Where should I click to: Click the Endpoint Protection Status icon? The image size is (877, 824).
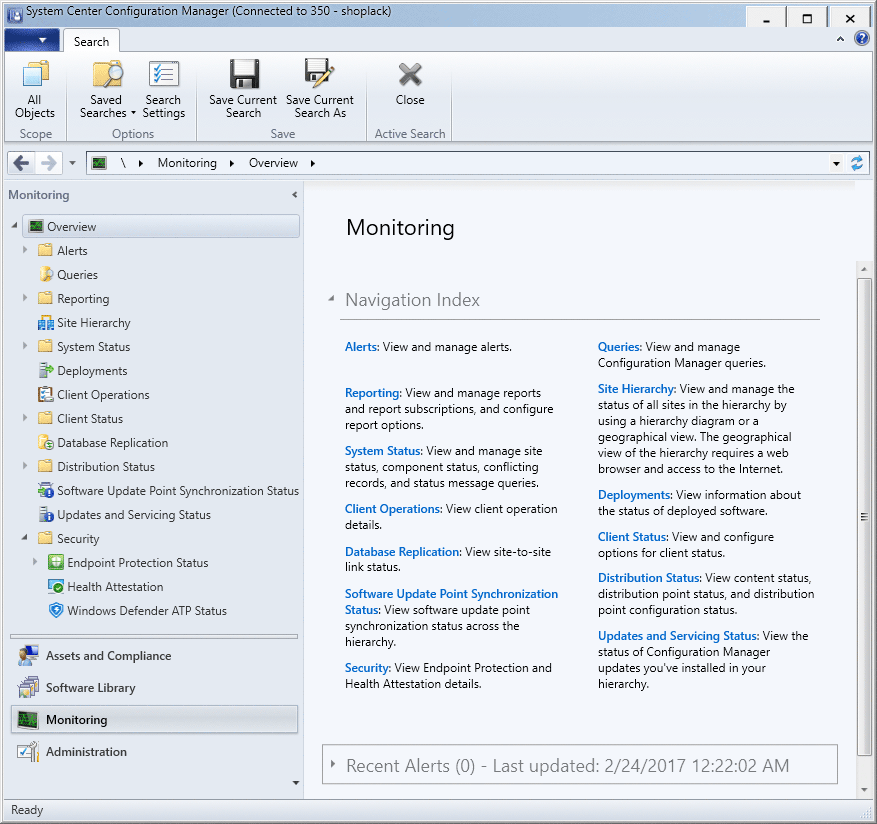tap(55, 562)
